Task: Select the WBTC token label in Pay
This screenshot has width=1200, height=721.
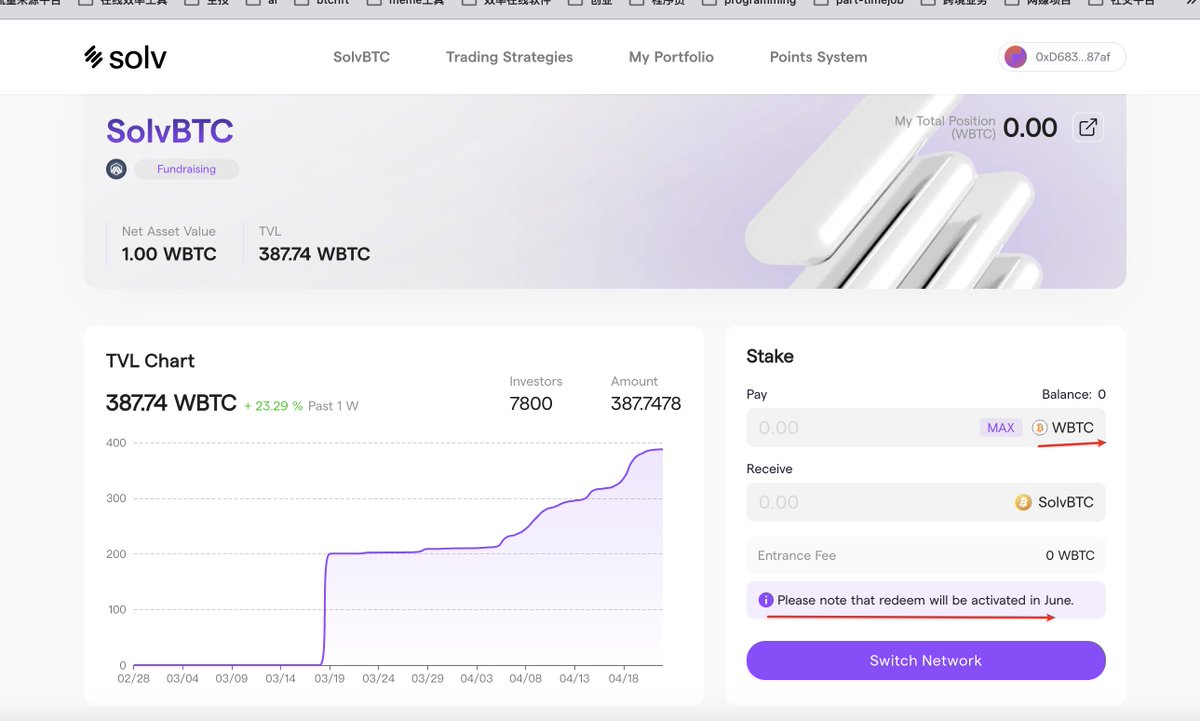Action: 1073,428
